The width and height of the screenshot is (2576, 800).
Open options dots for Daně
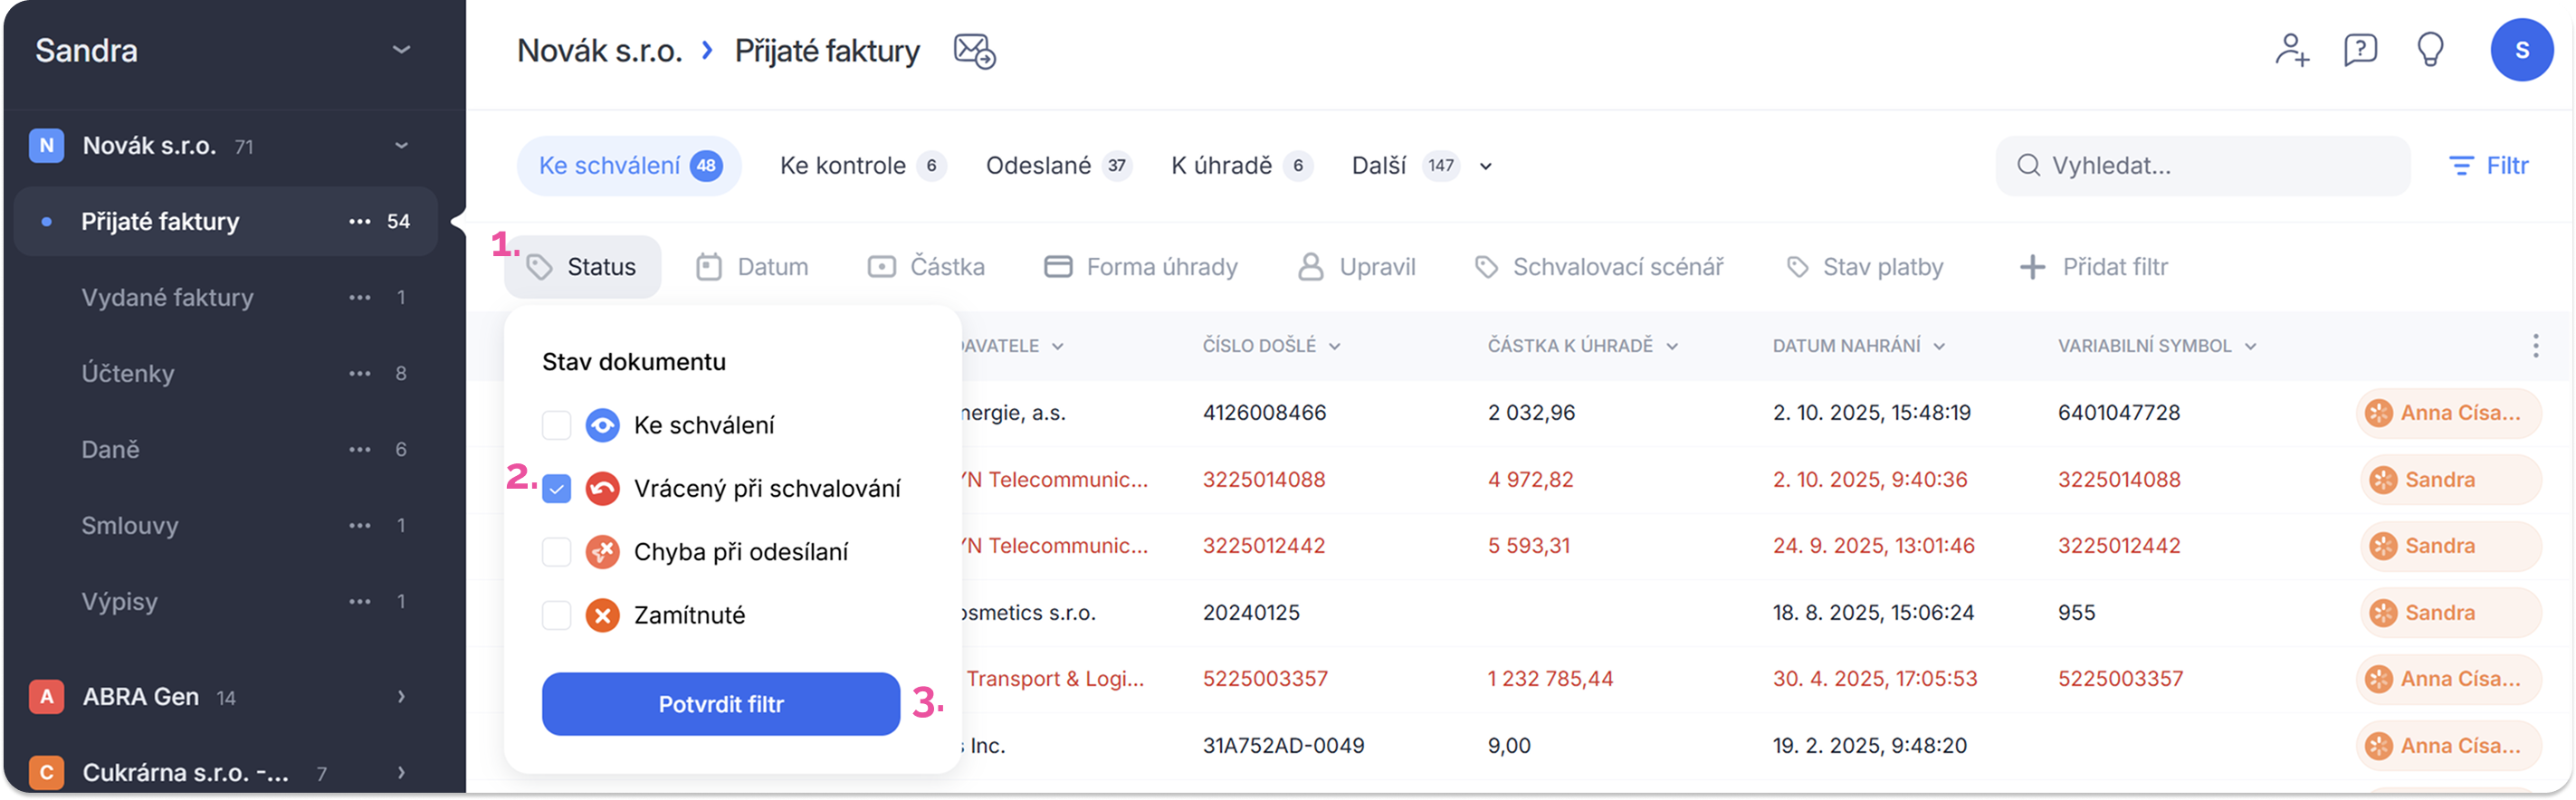[359, 450]
